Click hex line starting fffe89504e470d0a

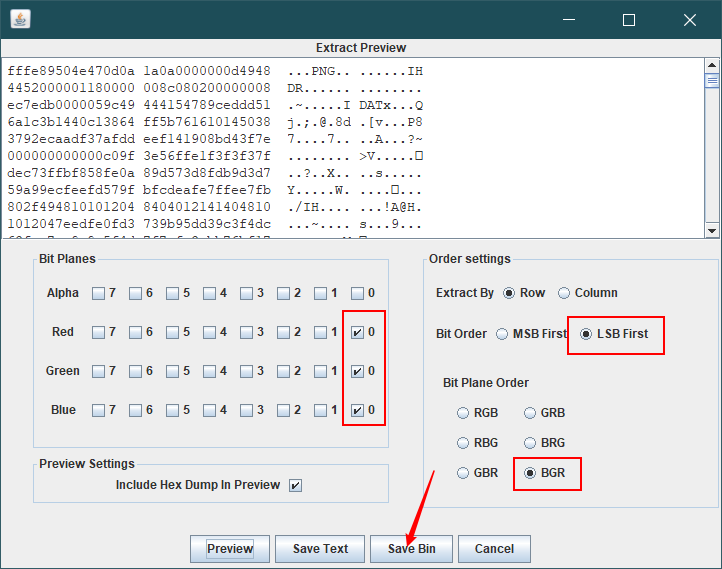(215, 71)
